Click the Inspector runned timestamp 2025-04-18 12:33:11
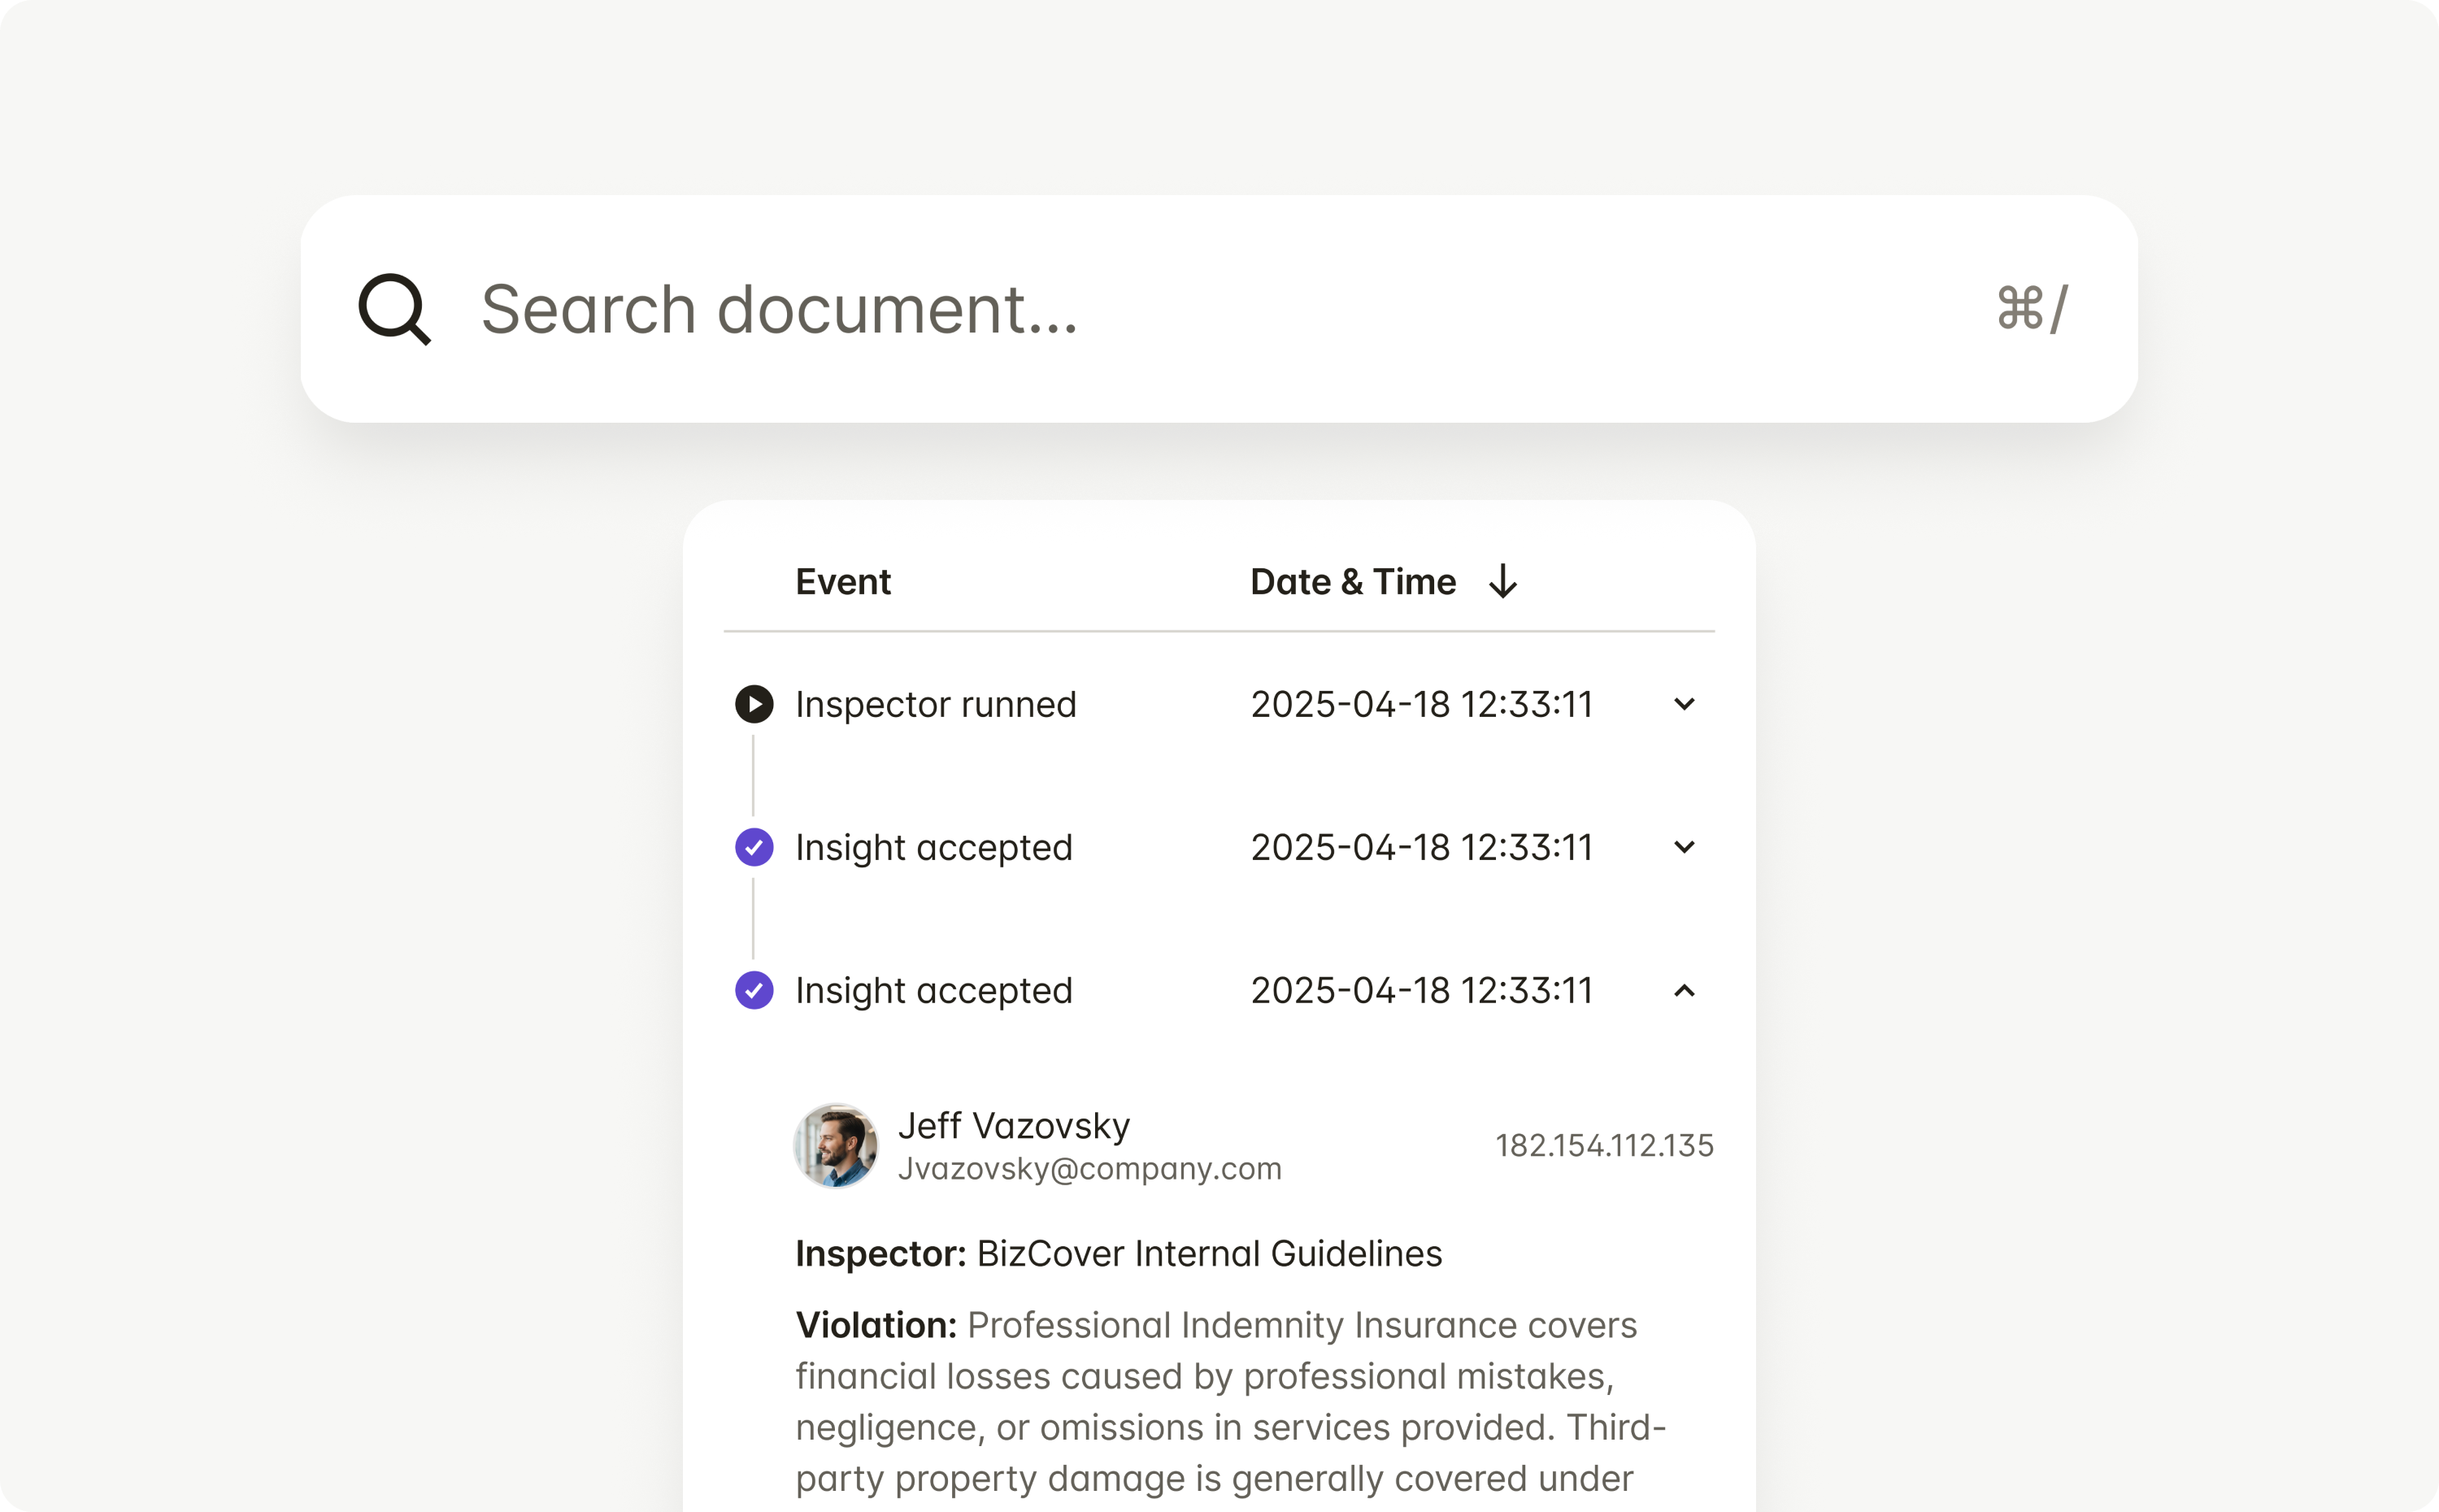Viewport: 2439px width, 1512px height. (x=1421, y=704)
